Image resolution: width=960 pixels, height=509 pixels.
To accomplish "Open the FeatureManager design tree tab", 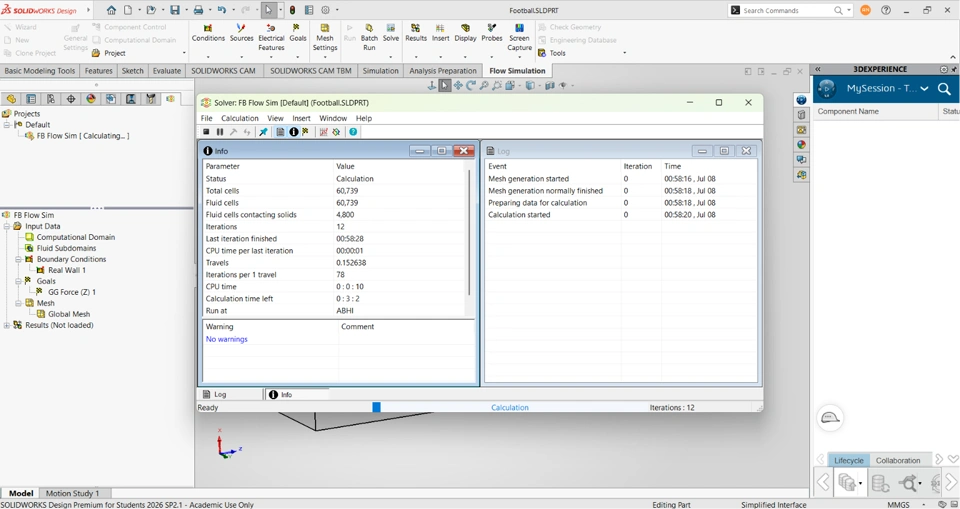I will [11, 99].
